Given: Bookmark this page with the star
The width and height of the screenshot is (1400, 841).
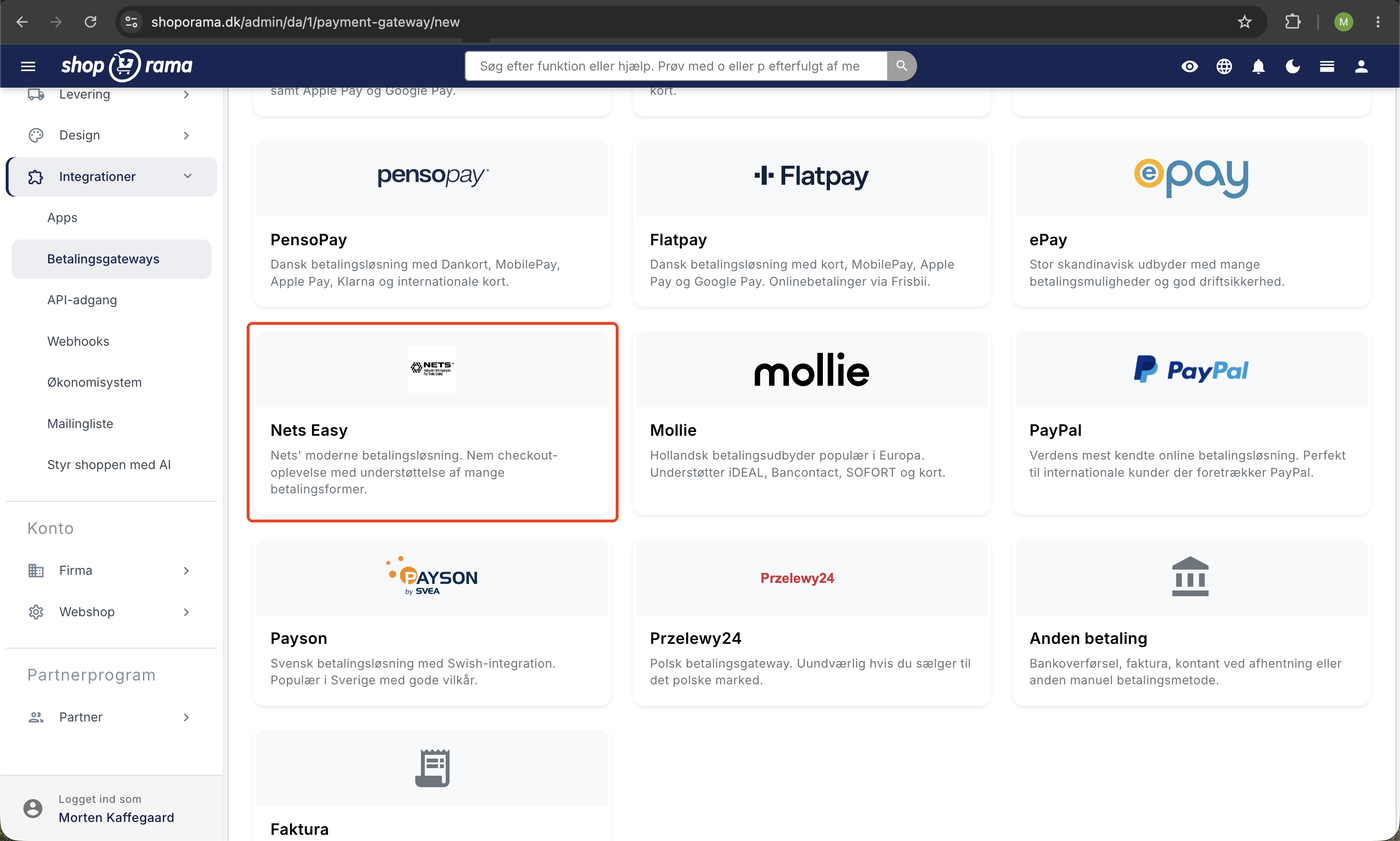Looking at the screenshot, I should (x=1245, y=21).
